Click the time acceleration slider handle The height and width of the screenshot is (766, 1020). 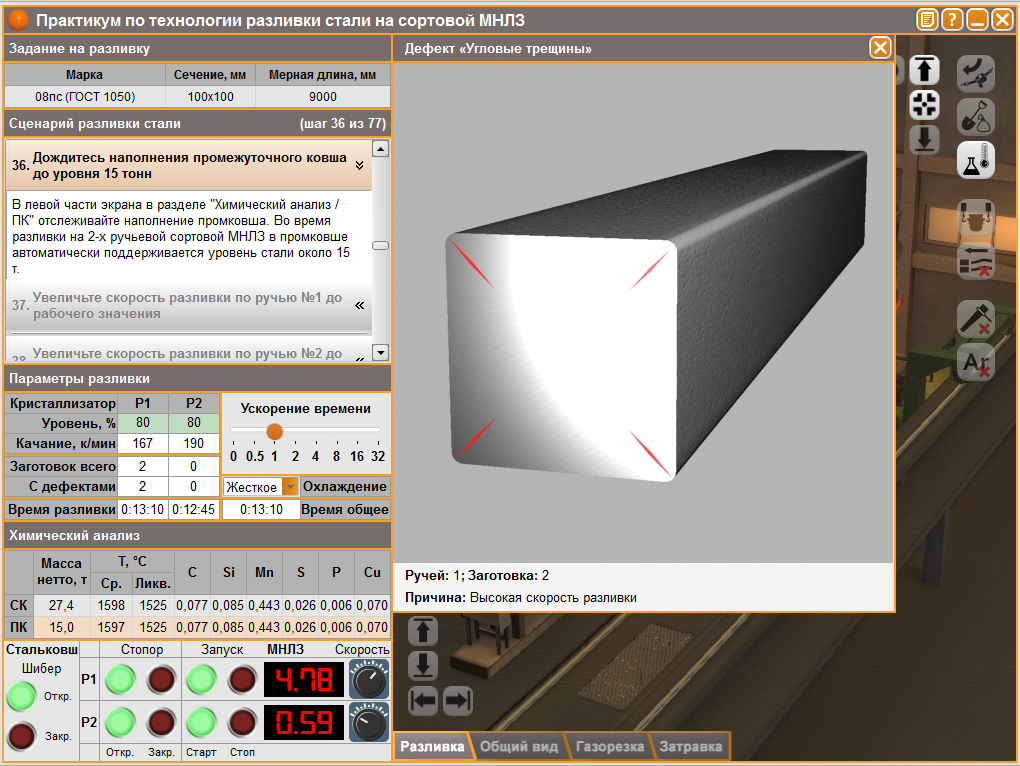click(275, 432)
